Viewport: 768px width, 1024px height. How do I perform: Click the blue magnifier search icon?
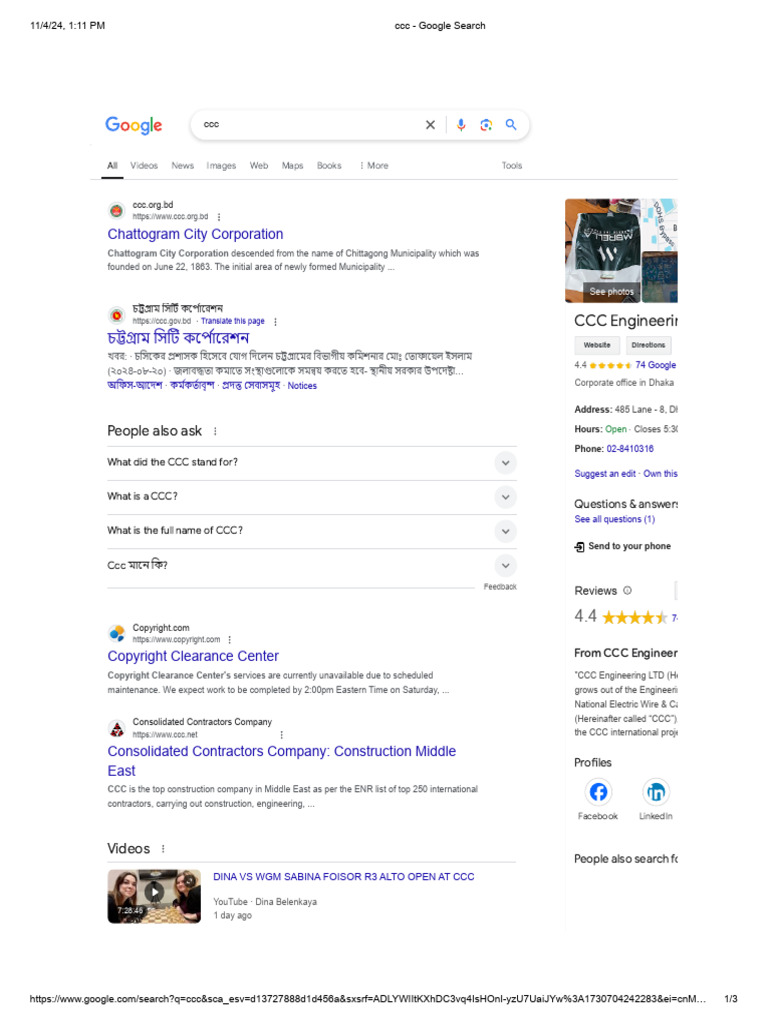click(511, 124)
